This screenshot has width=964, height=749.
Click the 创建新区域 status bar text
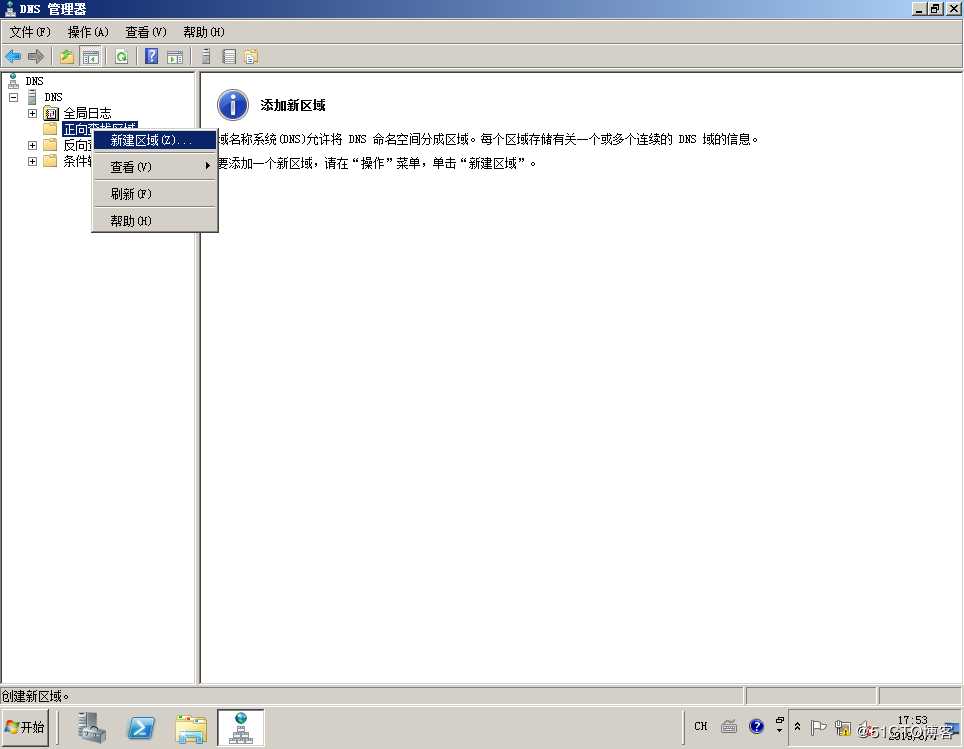(35, 696)
